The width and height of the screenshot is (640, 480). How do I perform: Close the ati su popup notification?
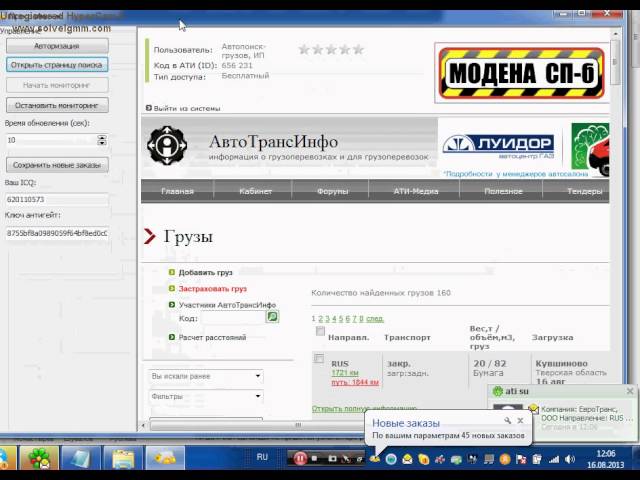tap(630, 391)
